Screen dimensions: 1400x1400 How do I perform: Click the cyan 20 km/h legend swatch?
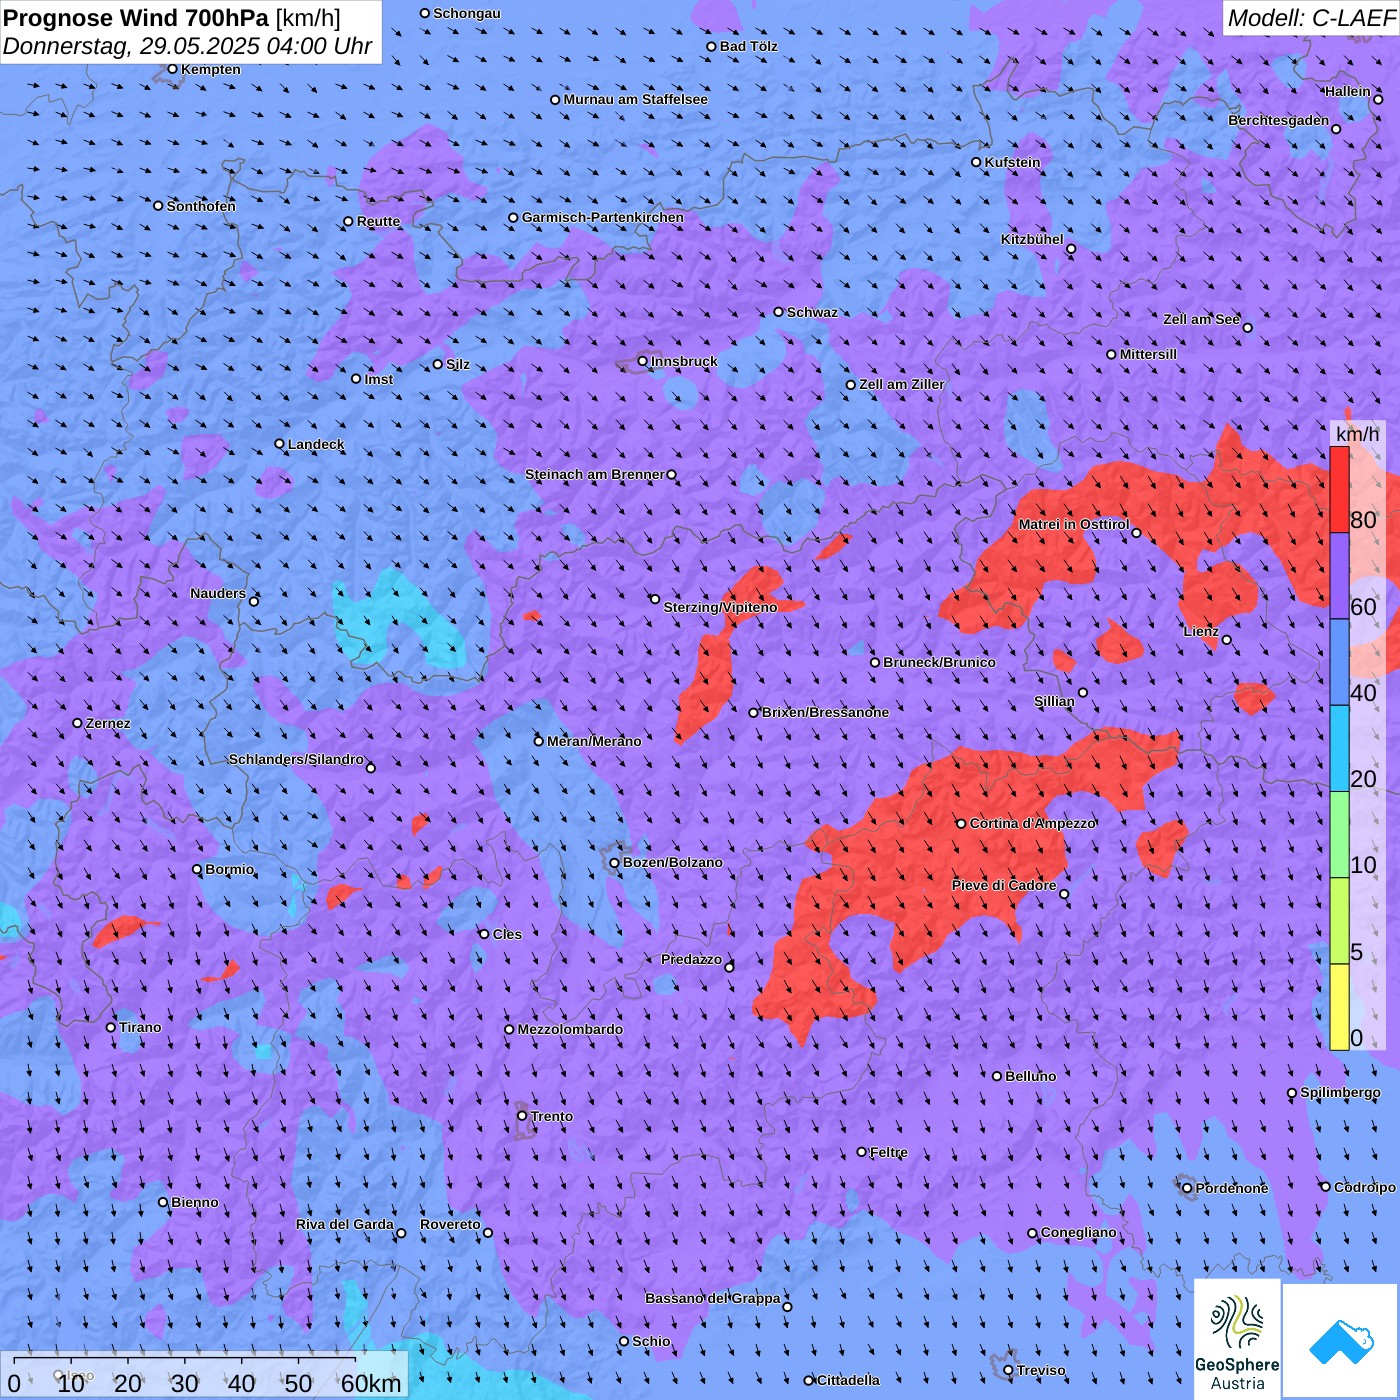[x=1339, y=749]
